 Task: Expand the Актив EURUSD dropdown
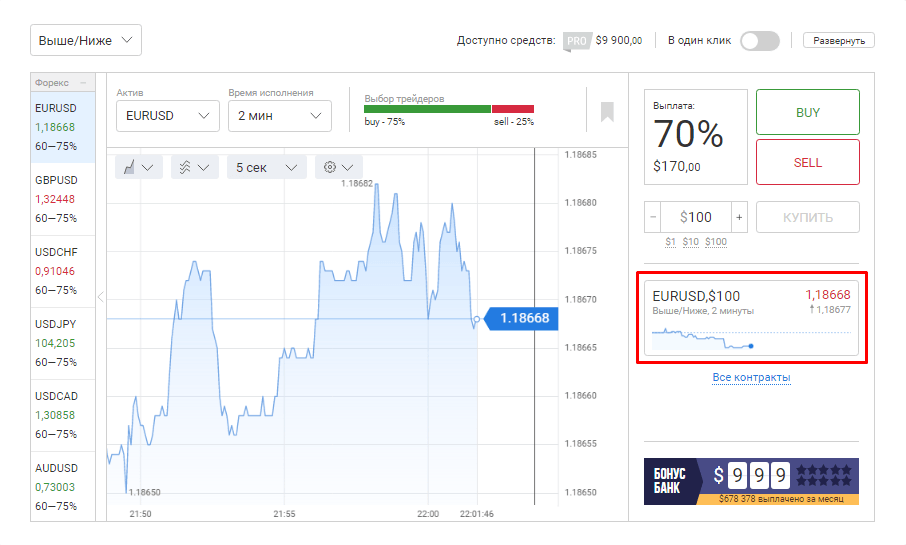167,116
